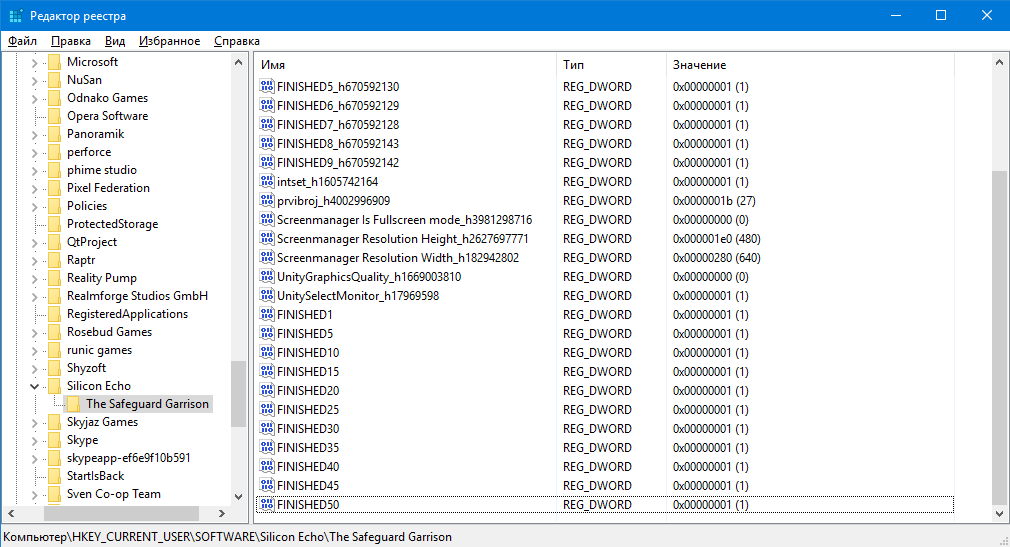This screenshot has width=1010, height=547.
Task: Click the tree pane scroll-down arrow
Action: pos(238,496)
